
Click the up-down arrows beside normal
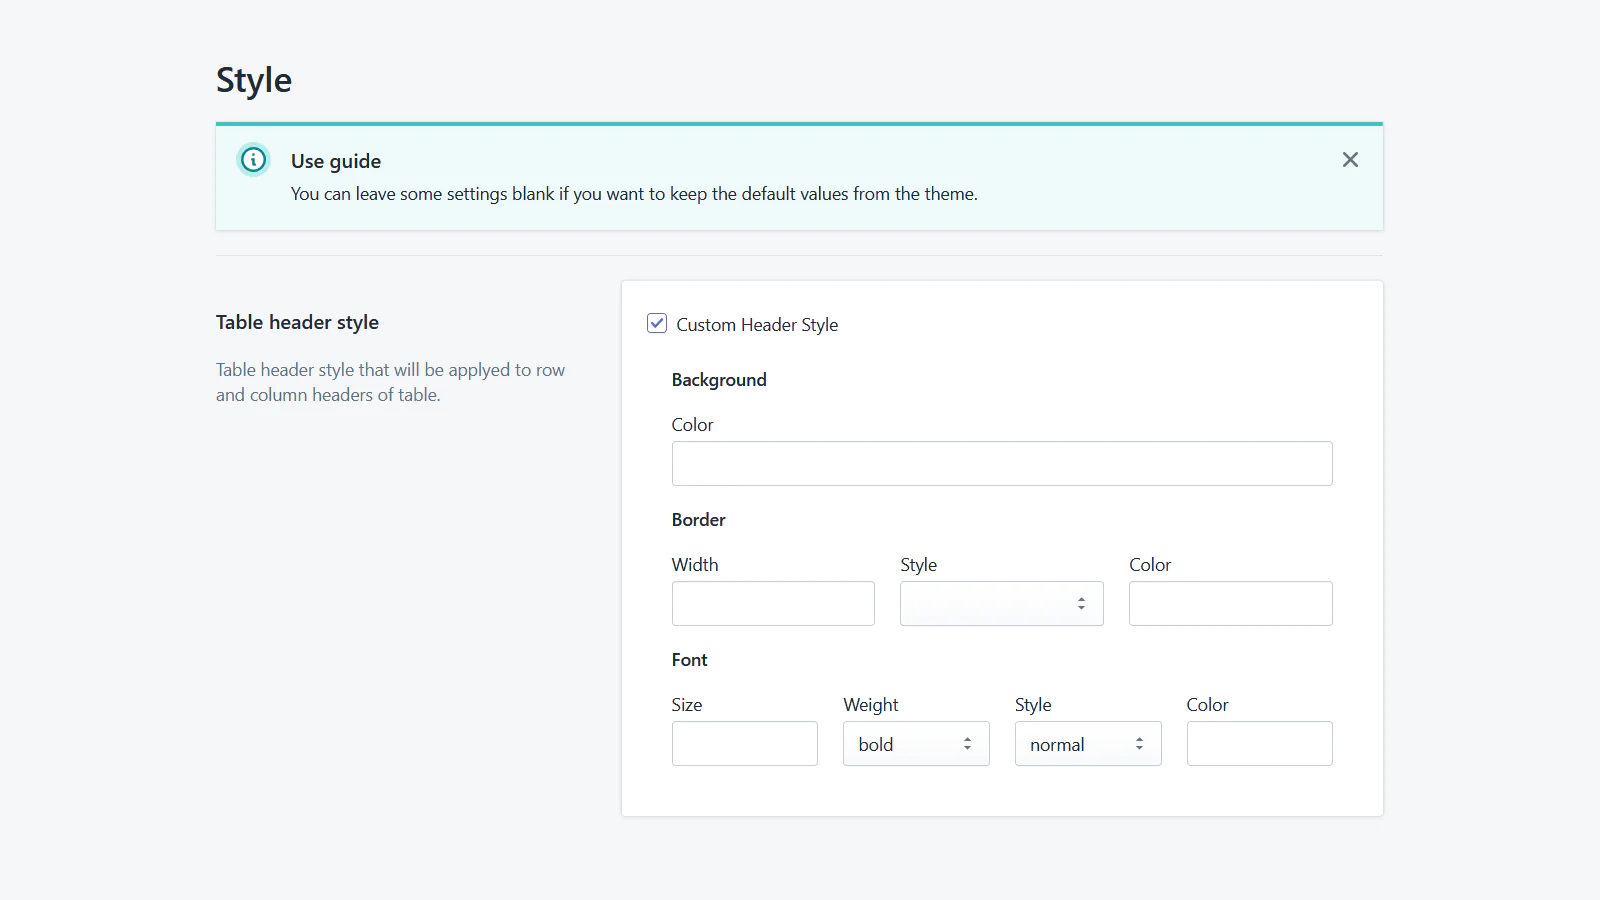[x=1138, y=744]
